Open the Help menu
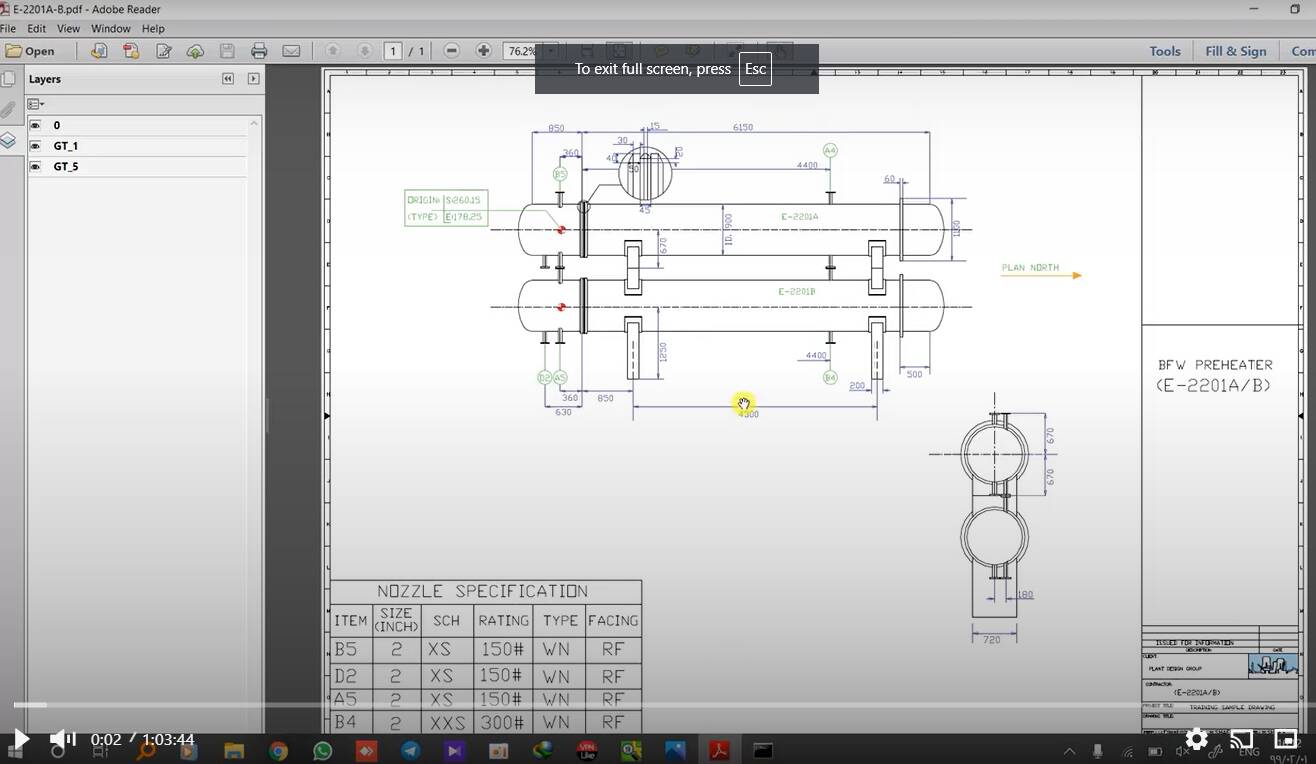1316x764 pixels. pos(153,29)
